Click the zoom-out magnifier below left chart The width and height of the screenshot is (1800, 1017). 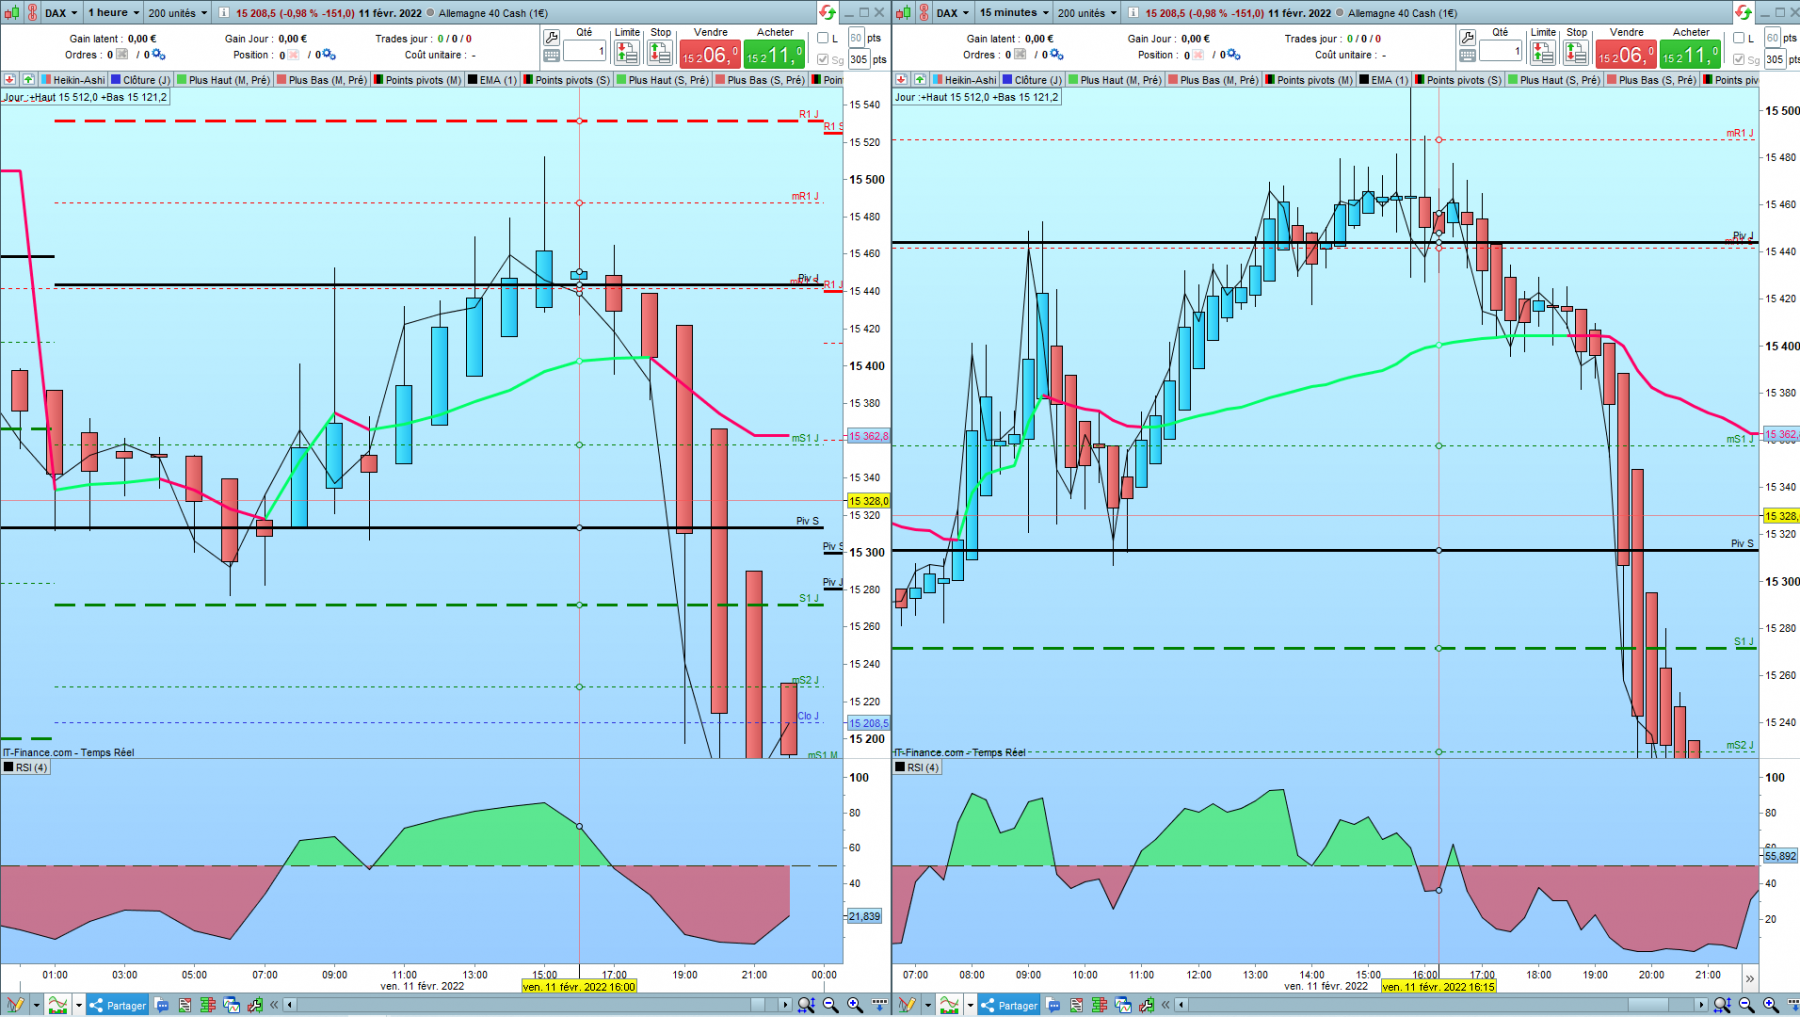pyautogui.click(x=830, y=1005)
